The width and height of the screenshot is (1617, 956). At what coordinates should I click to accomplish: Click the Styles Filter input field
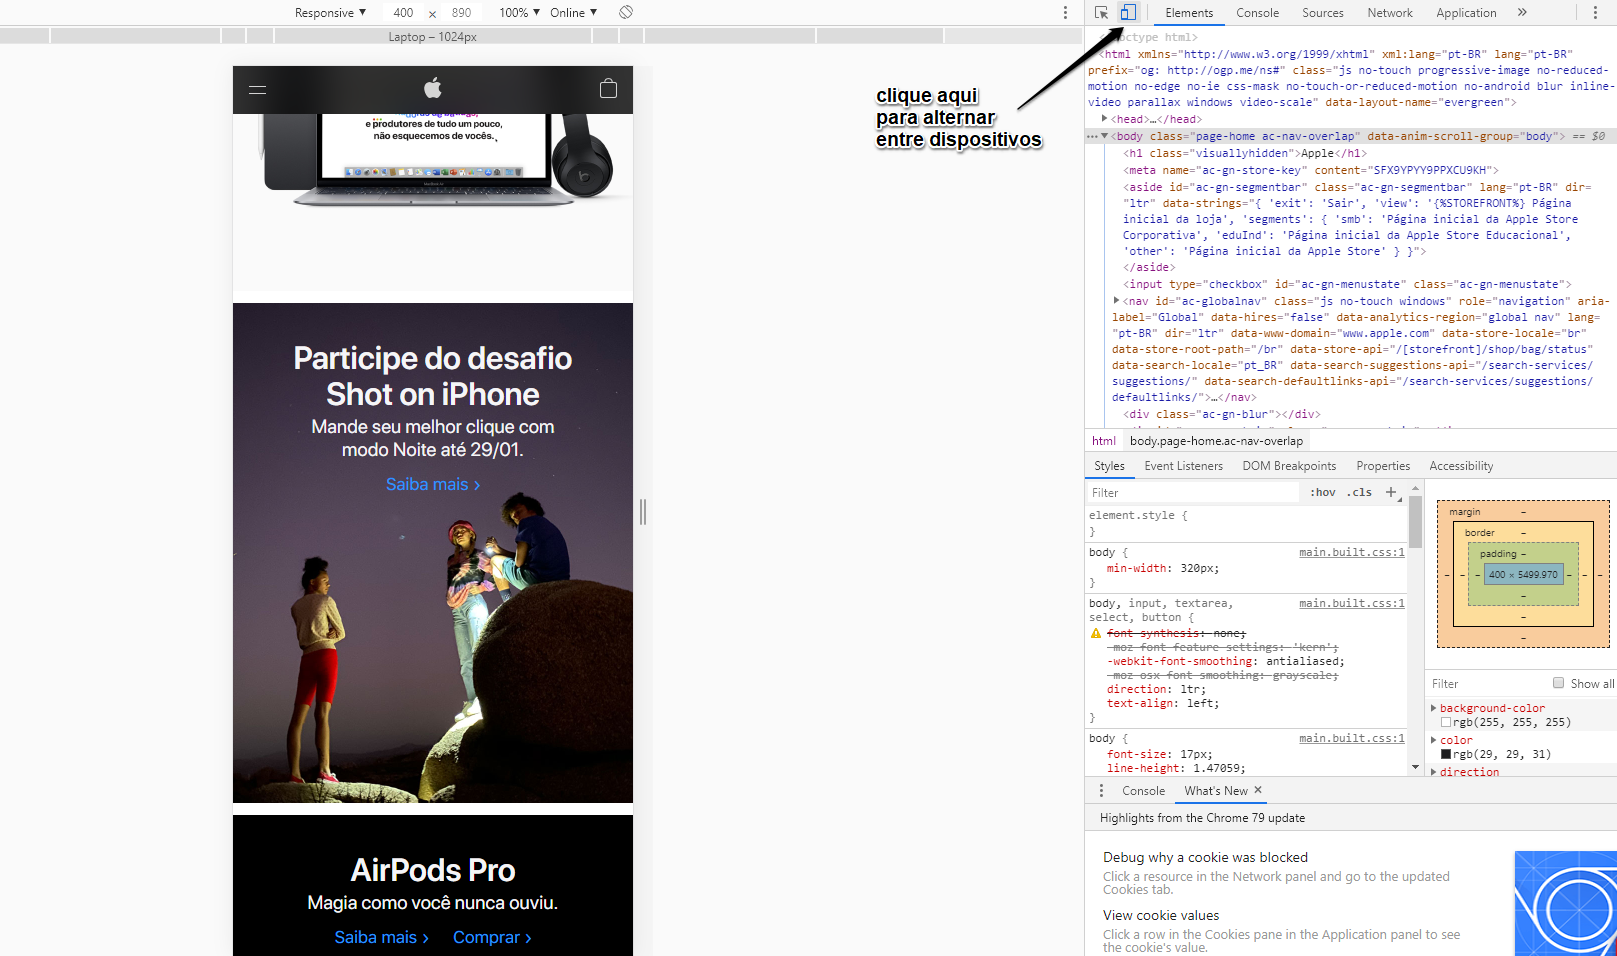[1195, 492]
